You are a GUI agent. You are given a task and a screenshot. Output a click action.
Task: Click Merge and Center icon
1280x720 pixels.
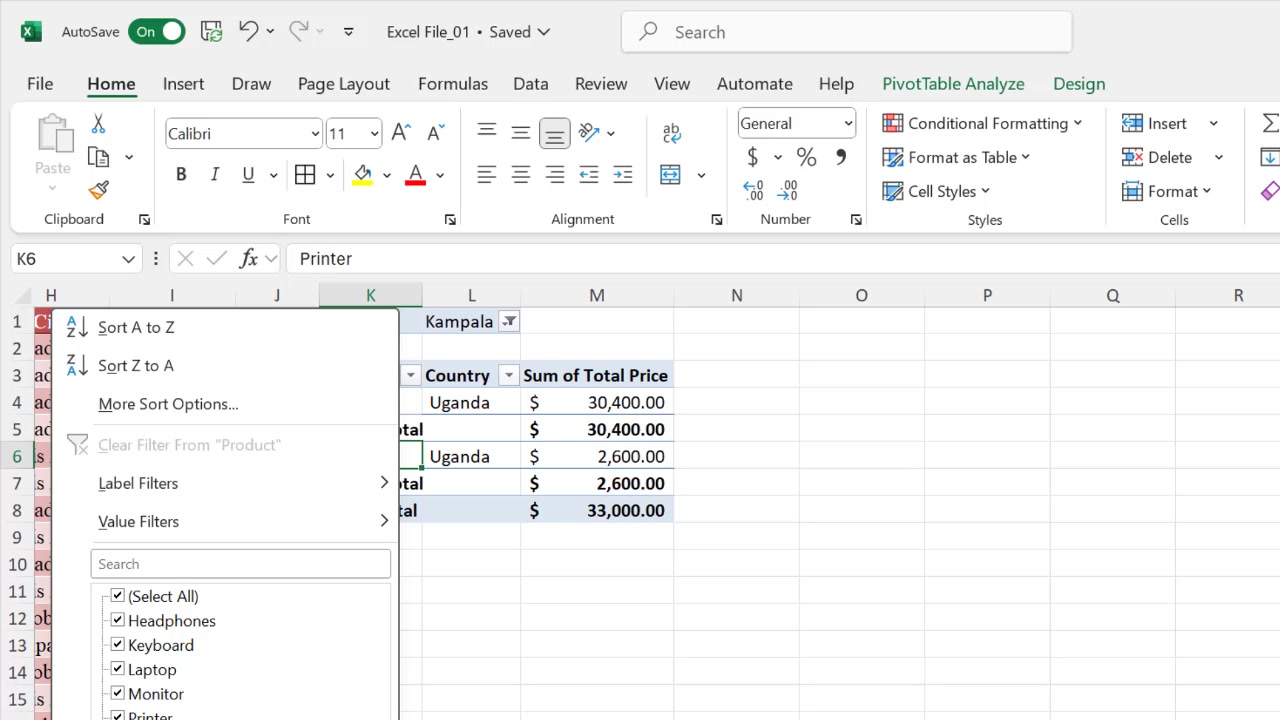(671, 175)
